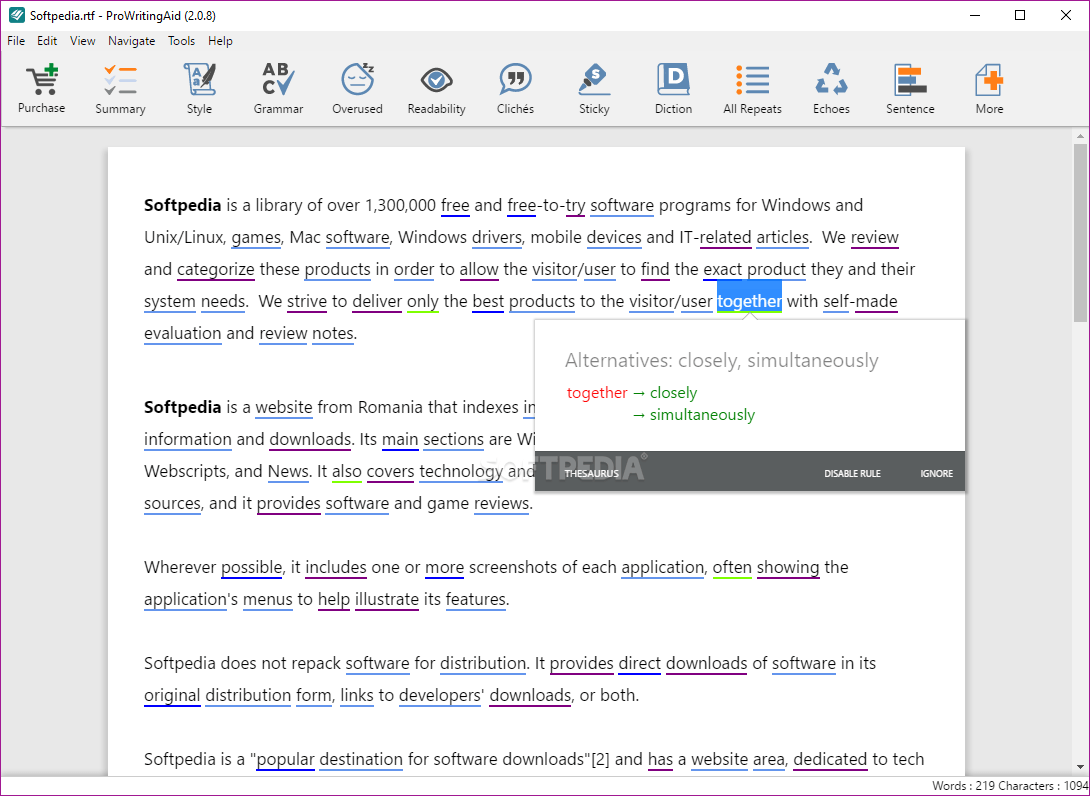This screenshot has height=796, width=1090.
Task: Open the Edit menu
Action: [46, 41]
